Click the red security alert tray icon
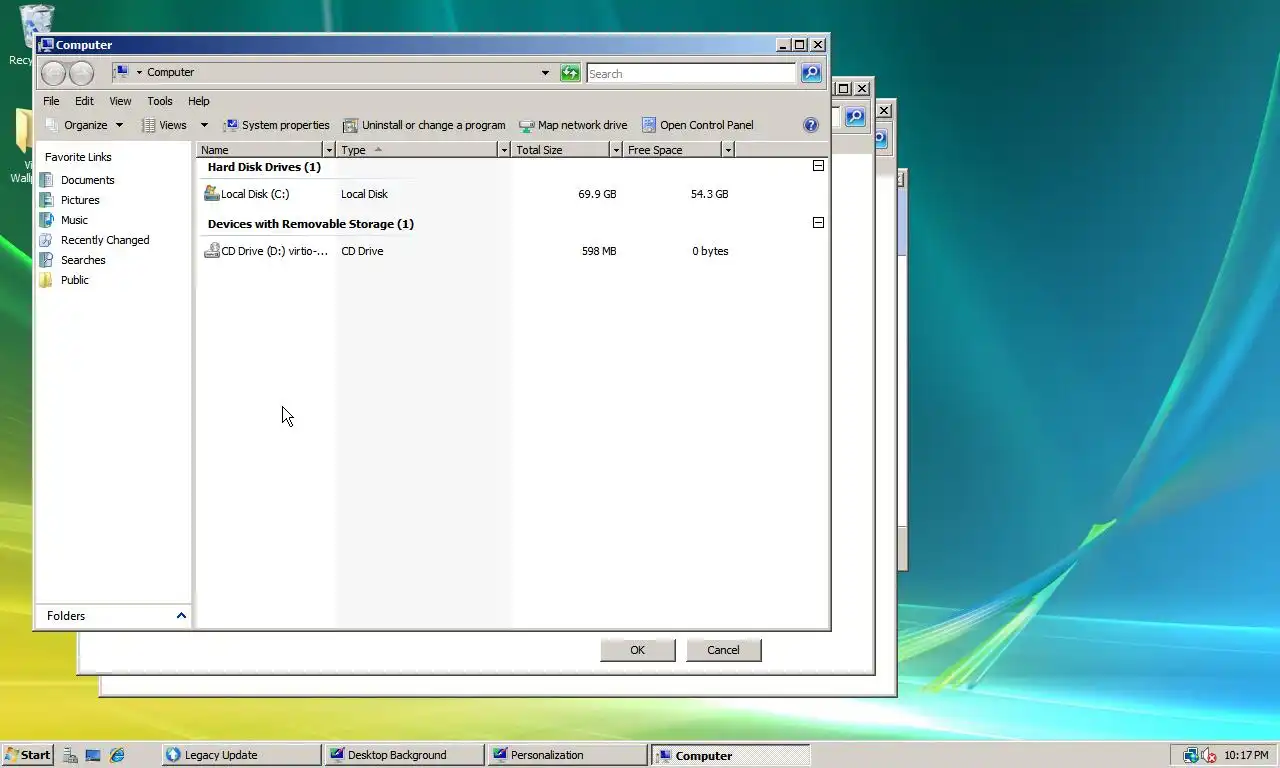 tap(1208, 755)
